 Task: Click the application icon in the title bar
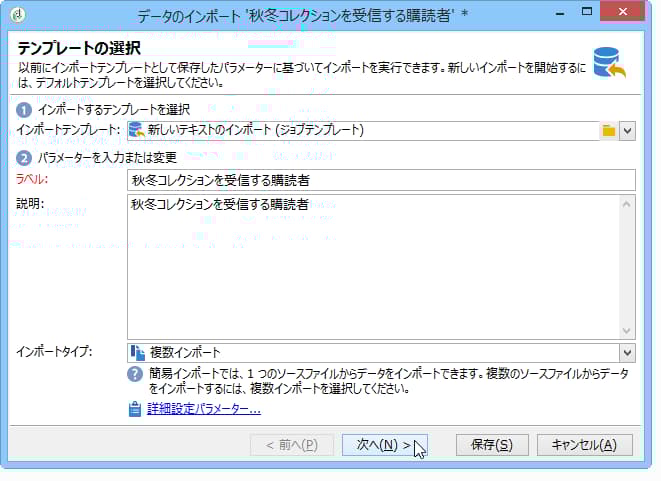[18, 15]
